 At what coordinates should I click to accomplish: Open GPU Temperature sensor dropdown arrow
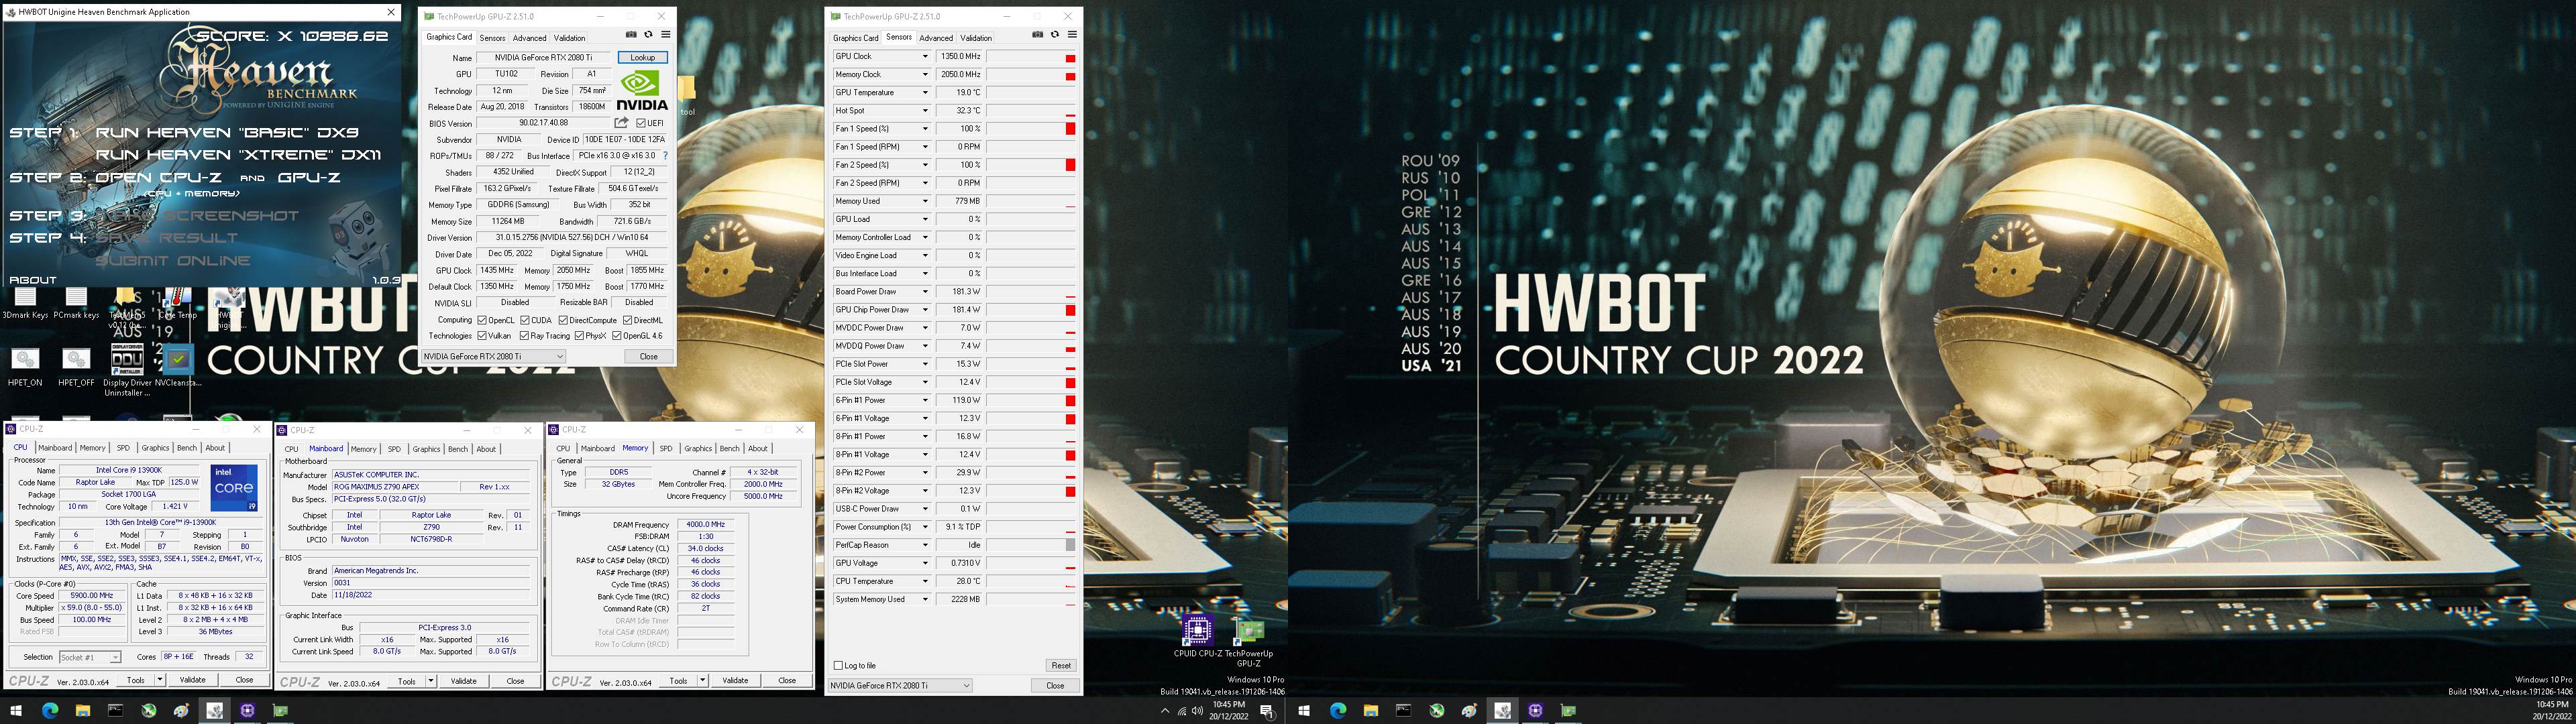click(925, 92)
